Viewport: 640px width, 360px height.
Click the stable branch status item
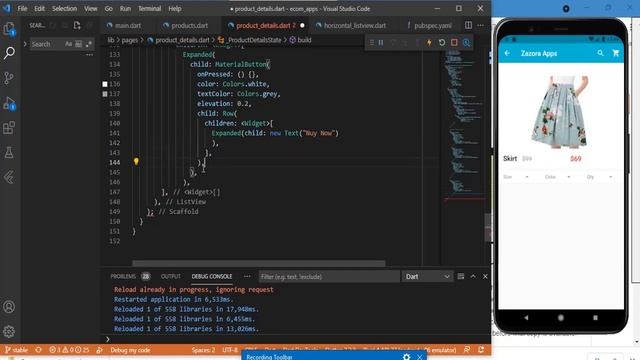(16, 350)
